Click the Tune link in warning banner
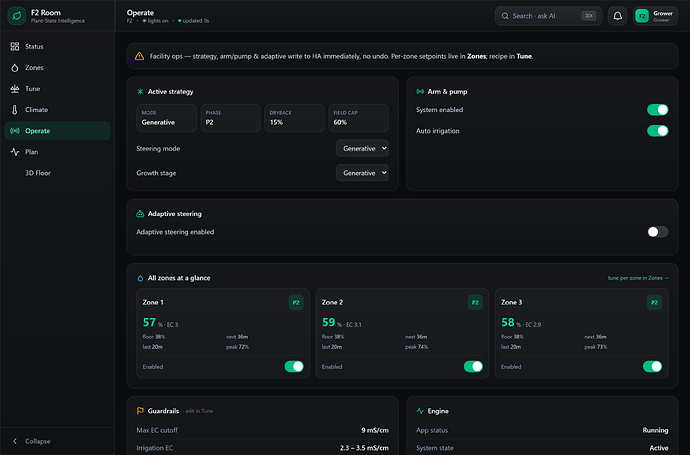The image size is (690, 455). pyautogui.click(x=524, y=56)
